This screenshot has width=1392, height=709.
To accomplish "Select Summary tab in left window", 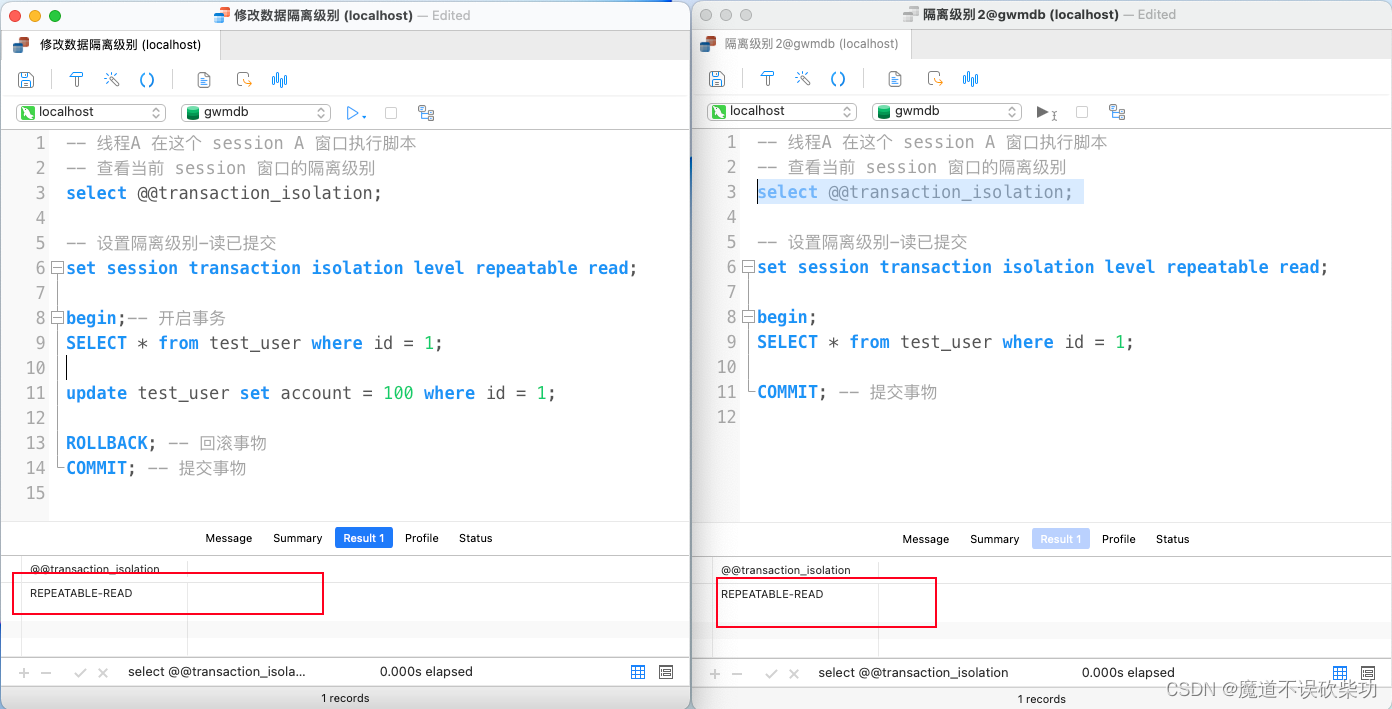I will pos(297,538).
